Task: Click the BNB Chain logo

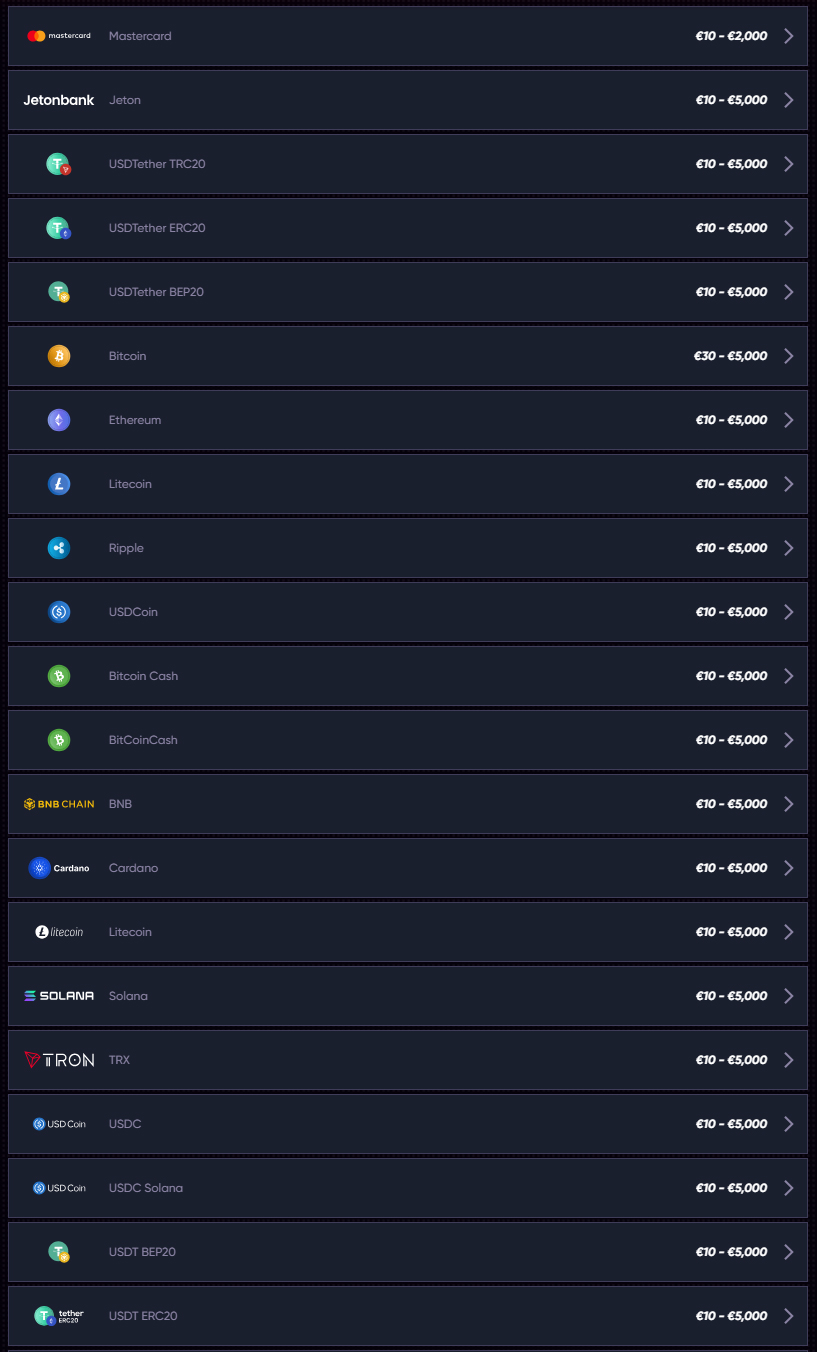Action: (59, 804)
